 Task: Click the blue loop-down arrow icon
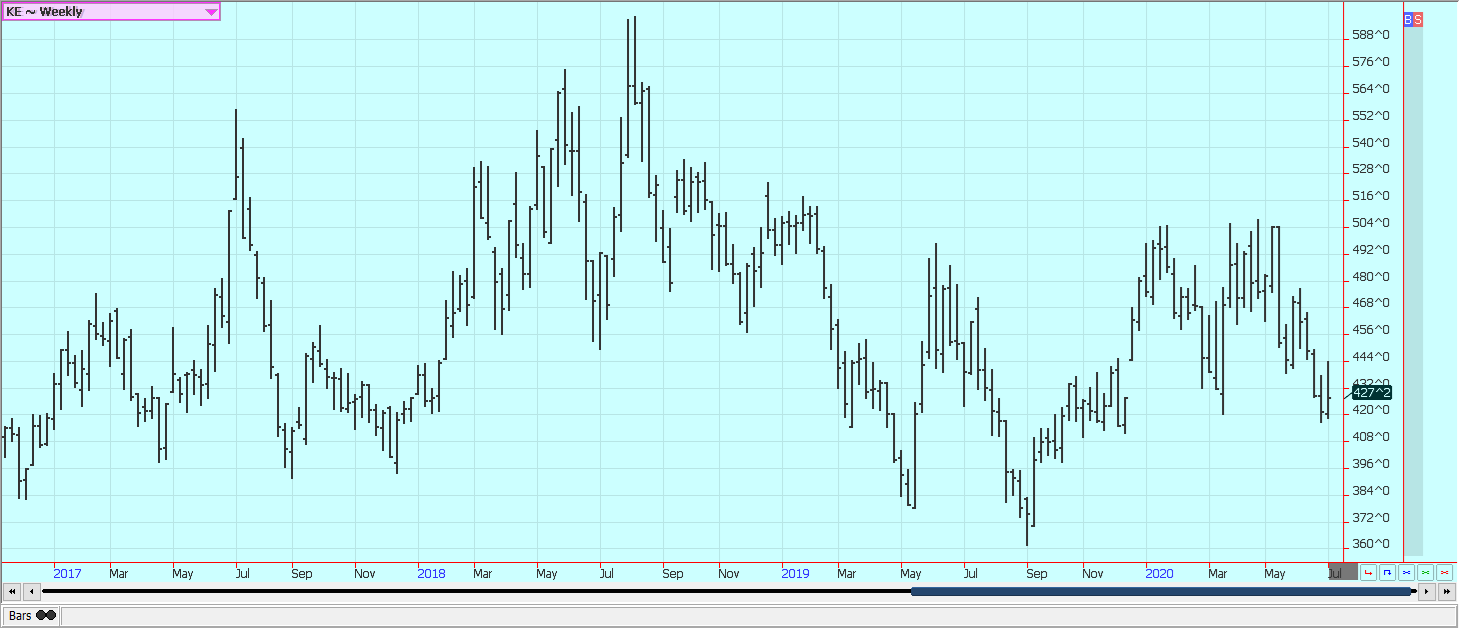[x=1387, y=572]
